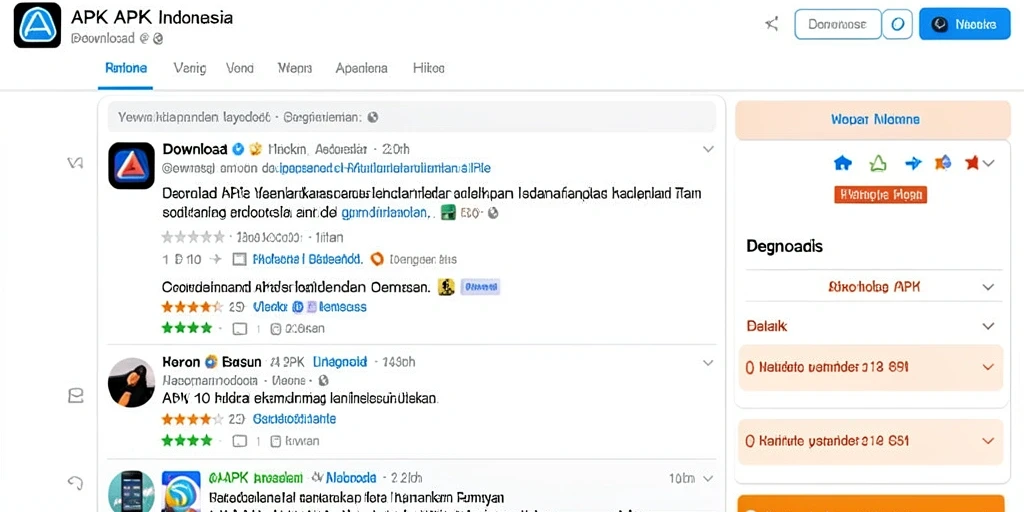Screen dimensions: 1024x512
Task: Click the blue verified badge next to Download
Action: [238, 149]
